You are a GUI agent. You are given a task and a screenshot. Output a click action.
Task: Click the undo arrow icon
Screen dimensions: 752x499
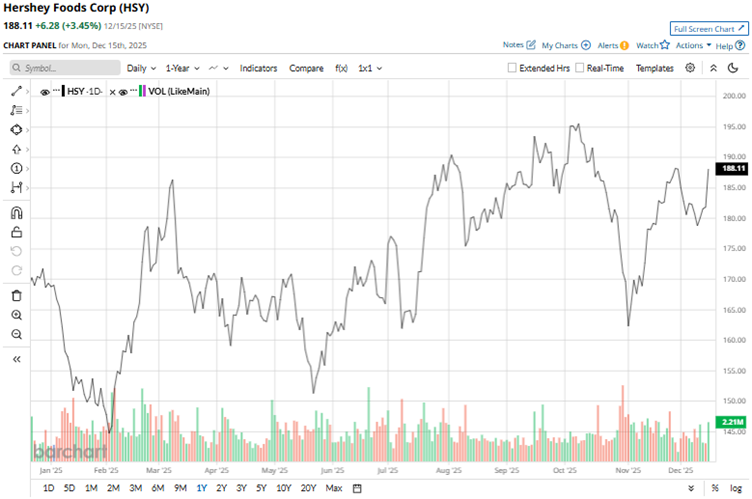pyautogui.click(x=16, y=251)
